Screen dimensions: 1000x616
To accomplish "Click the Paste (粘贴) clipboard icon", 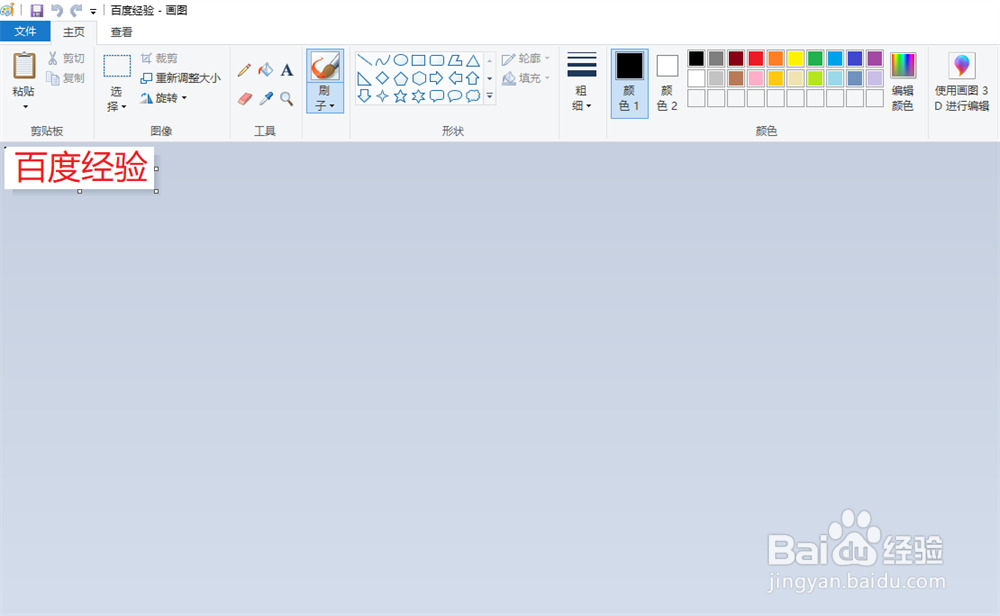I will (24, 66).
